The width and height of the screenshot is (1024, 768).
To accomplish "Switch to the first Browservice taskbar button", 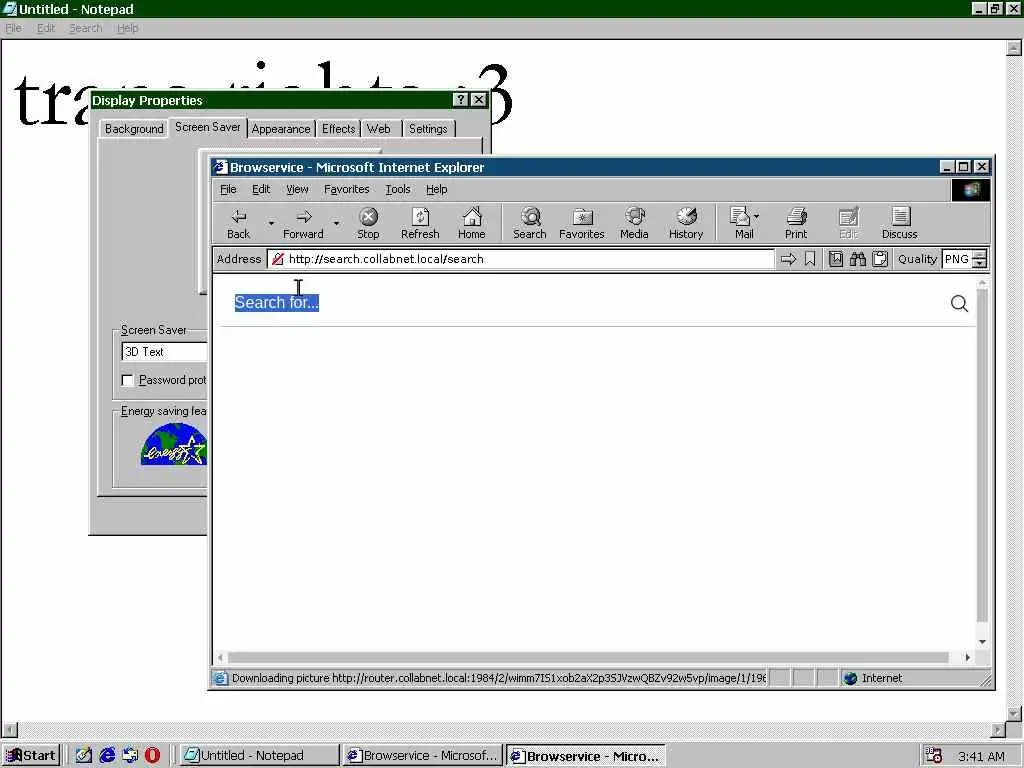I will click(x=423, y=756).
